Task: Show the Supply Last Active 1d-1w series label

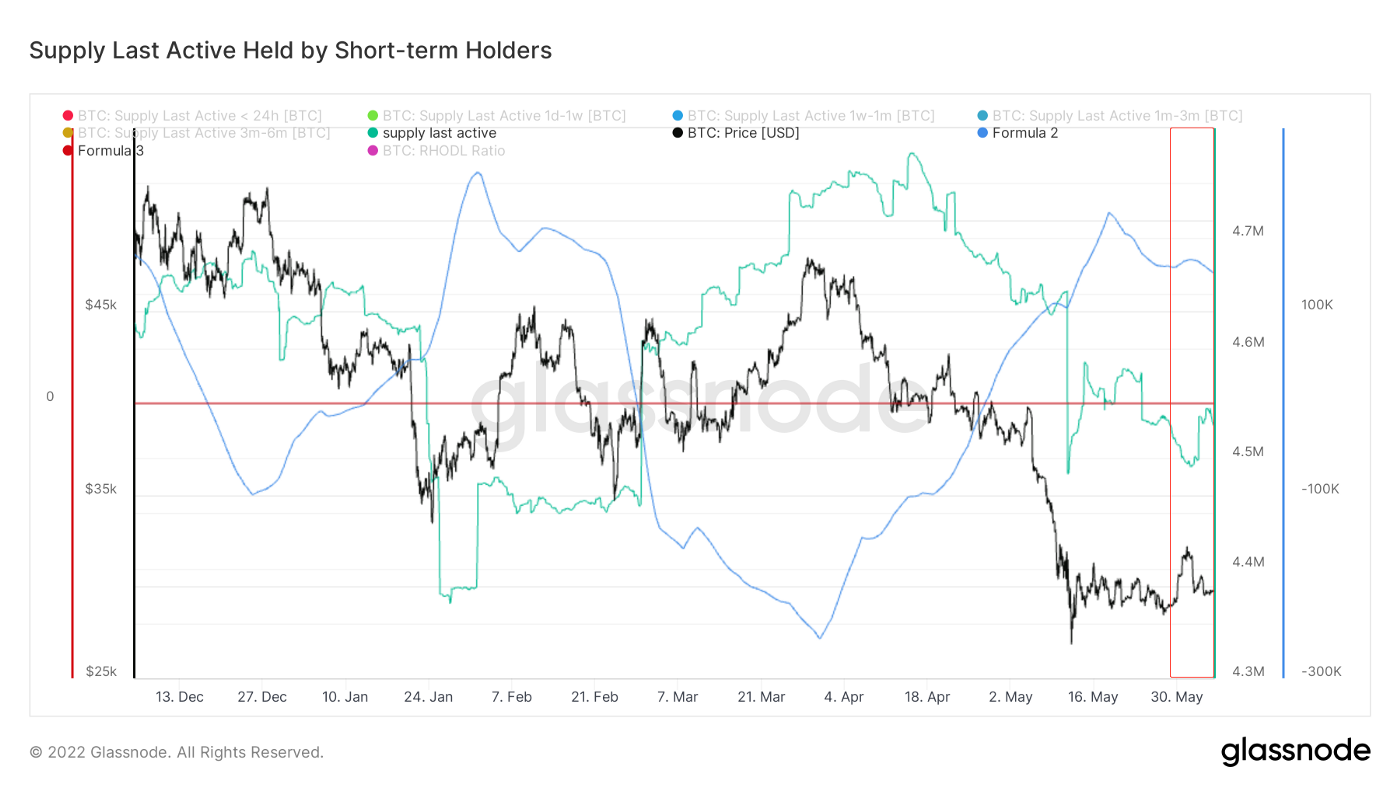Action: click(504, 116)
